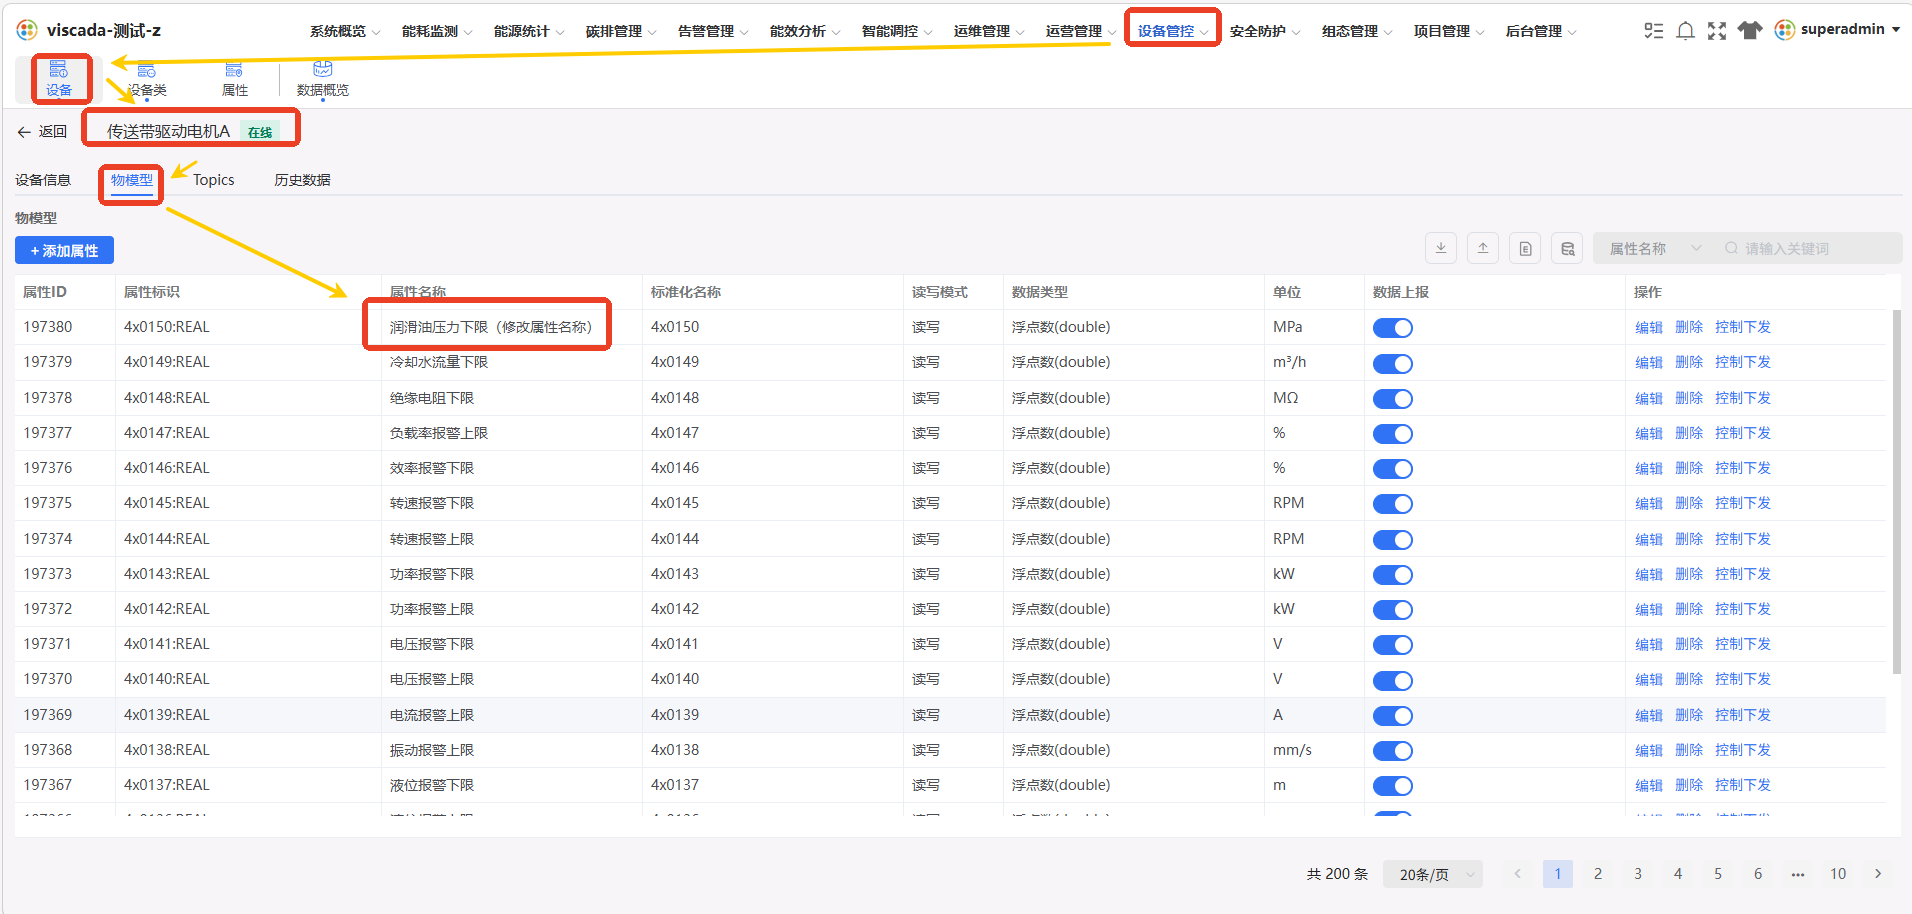Click the upload export icon button
1912x914 pixels.
[1483, 248]
